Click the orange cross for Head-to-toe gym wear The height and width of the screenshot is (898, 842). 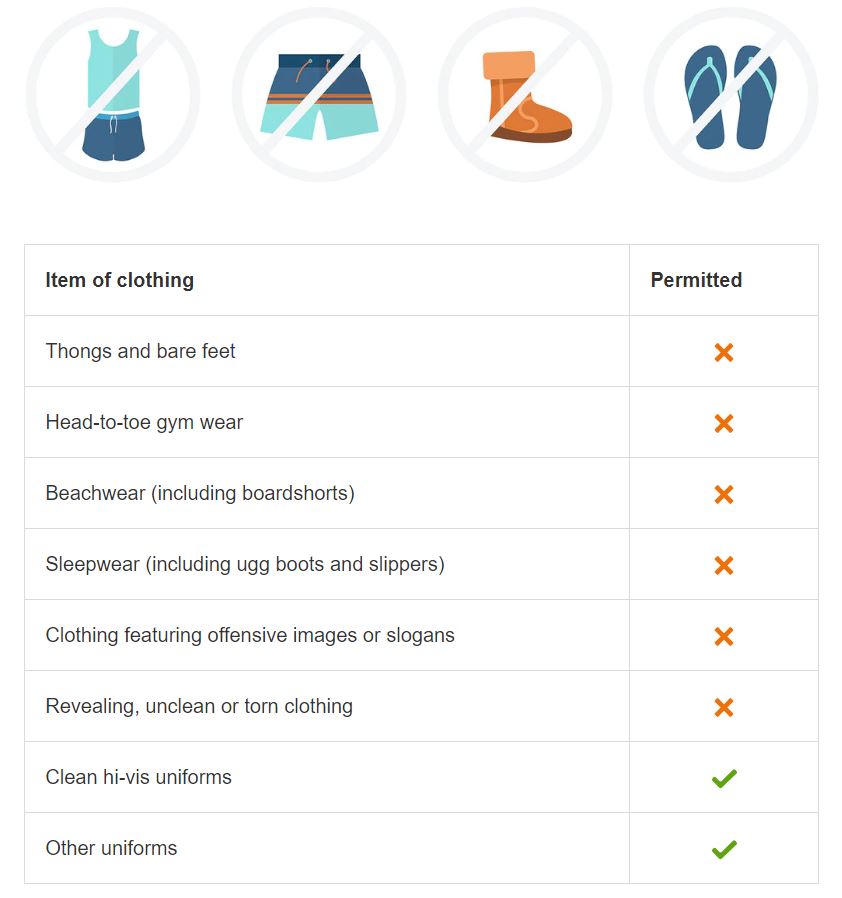click(x=724, y=423)
